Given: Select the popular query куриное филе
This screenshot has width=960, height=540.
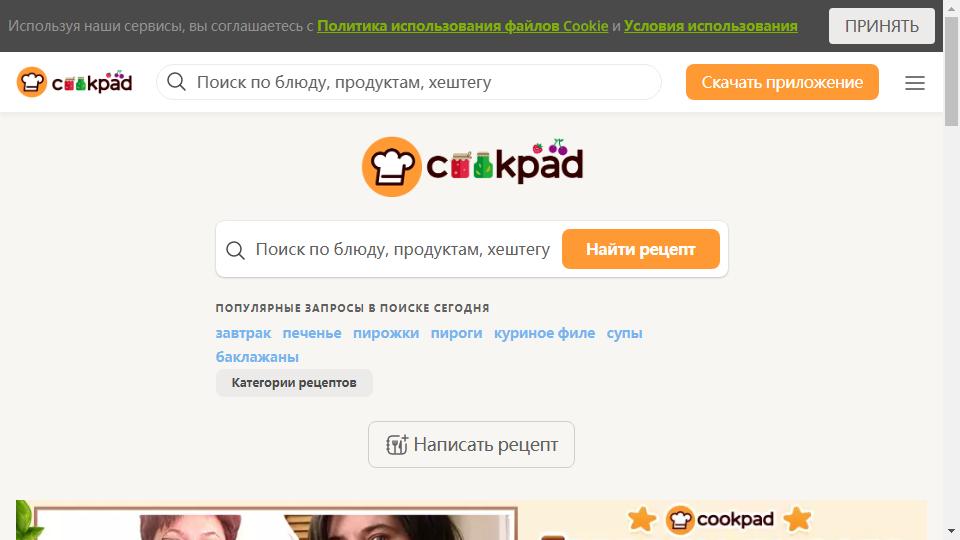Looking at the screenshot, I should pyautogui.click(x=544, y=333).
